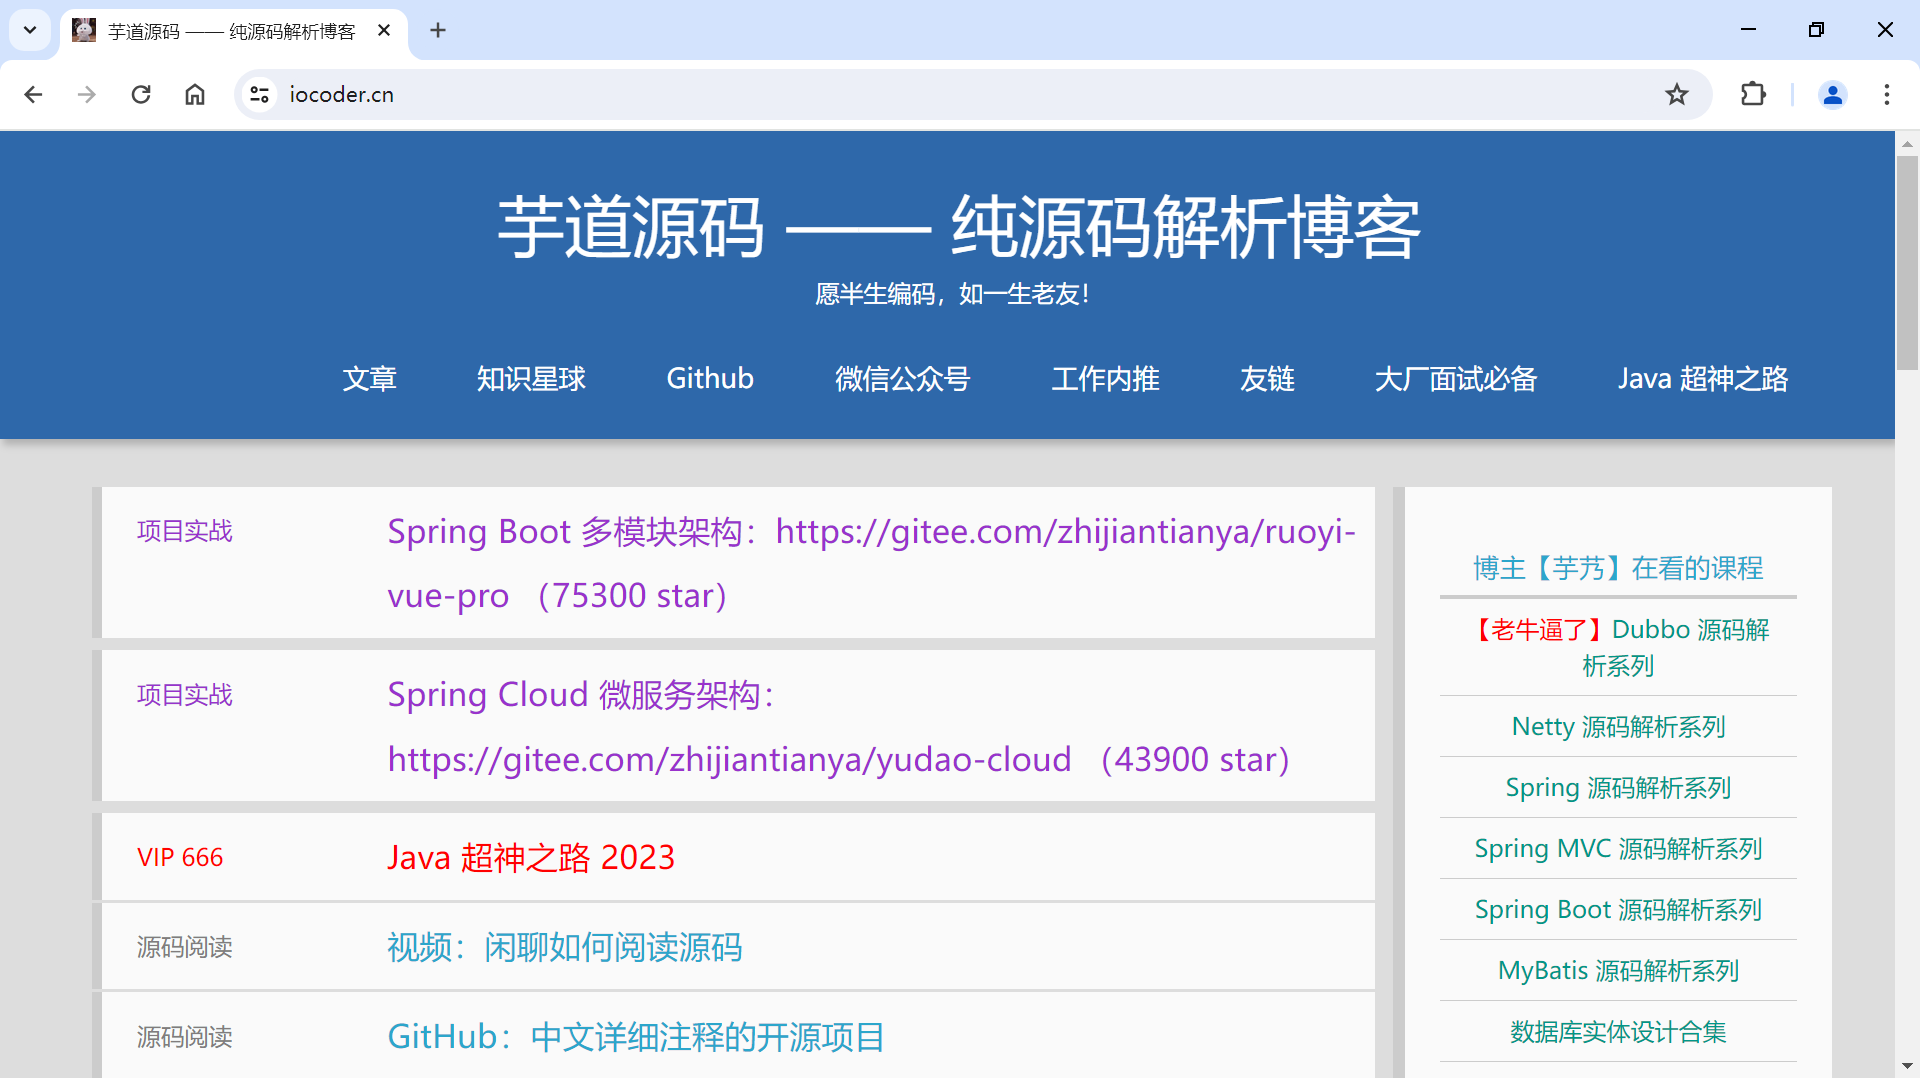1920x1078 pixels.
Task: Open Netty 源码解析系列 sidebar link
Action: [x=1618, y=727]
